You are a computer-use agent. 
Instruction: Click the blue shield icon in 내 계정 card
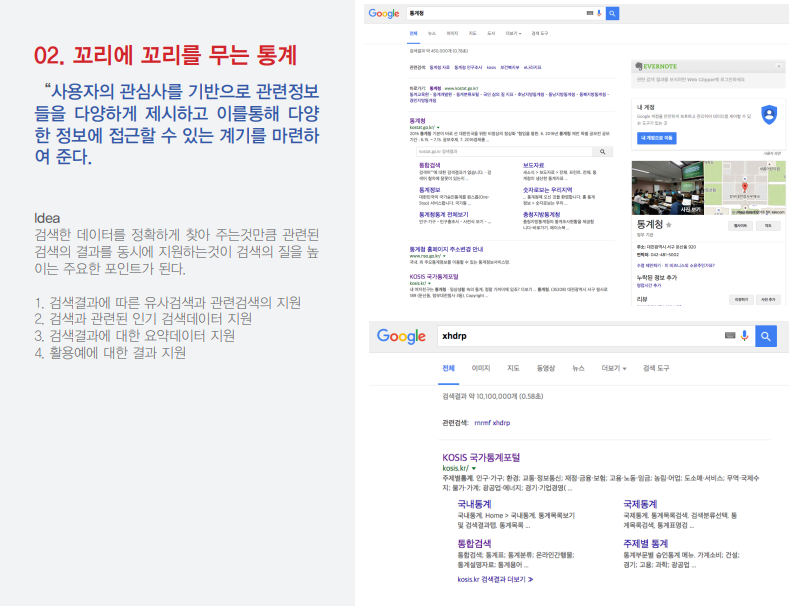(x=767, y=113)
